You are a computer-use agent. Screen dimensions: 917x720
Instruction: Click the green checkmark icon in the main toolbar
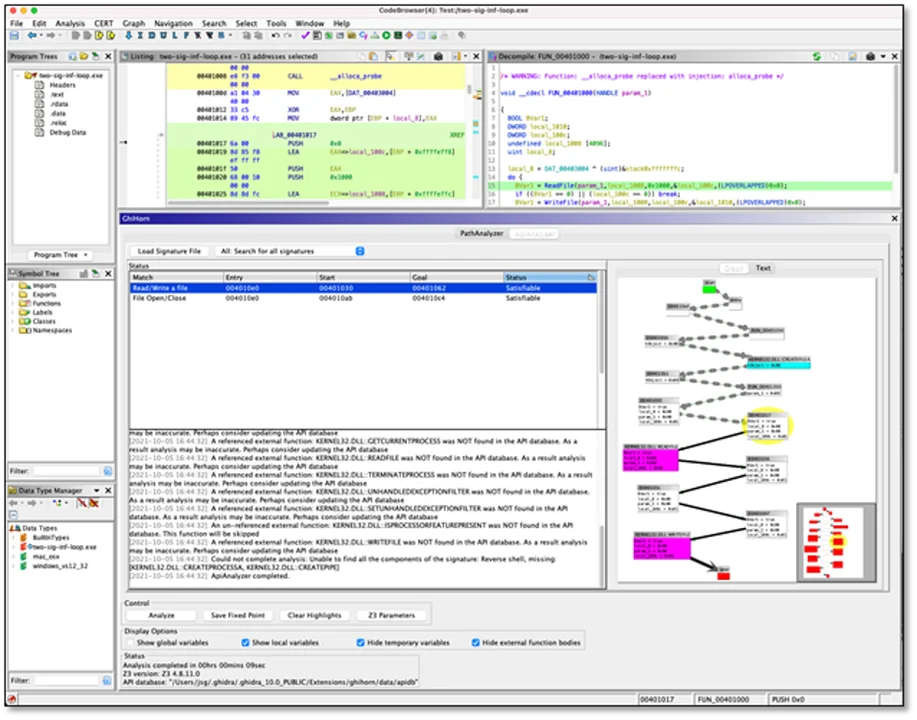pyautogui.click(x=304, y=35)
